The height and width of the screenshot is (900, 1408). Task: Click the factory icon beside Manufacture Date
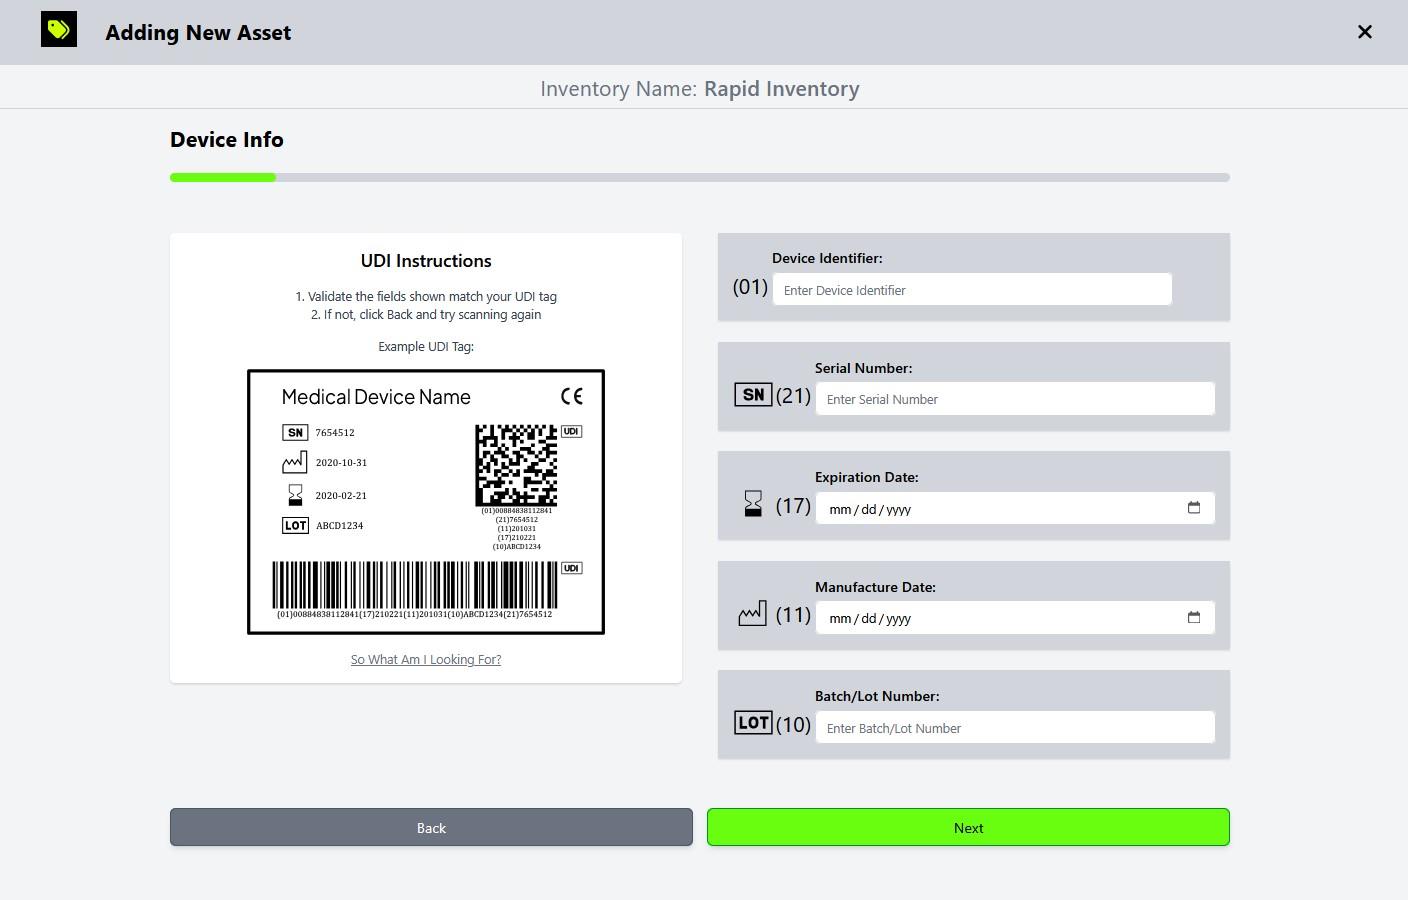752,613
